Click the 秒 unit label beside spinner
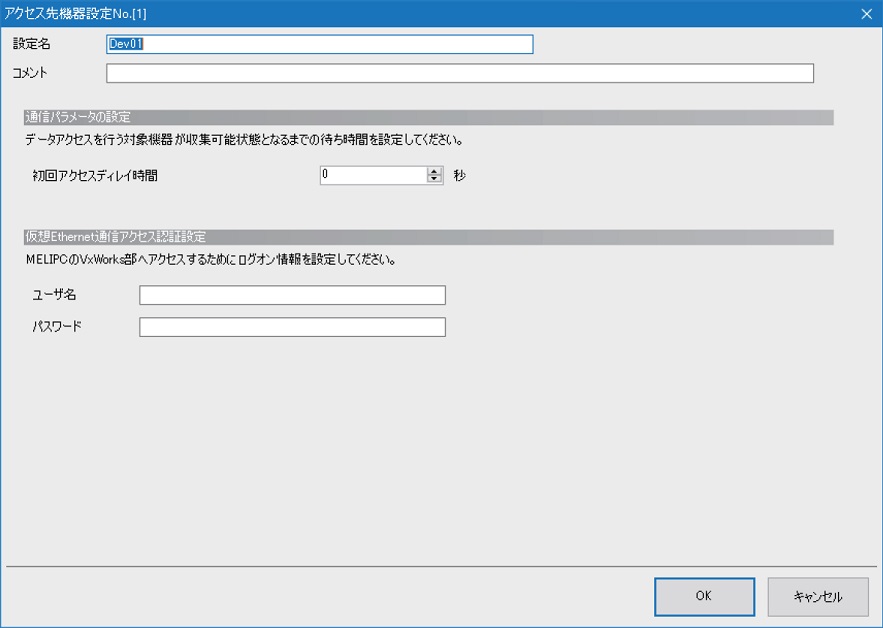Screen dimensions: 883x628 pos(459,175)
